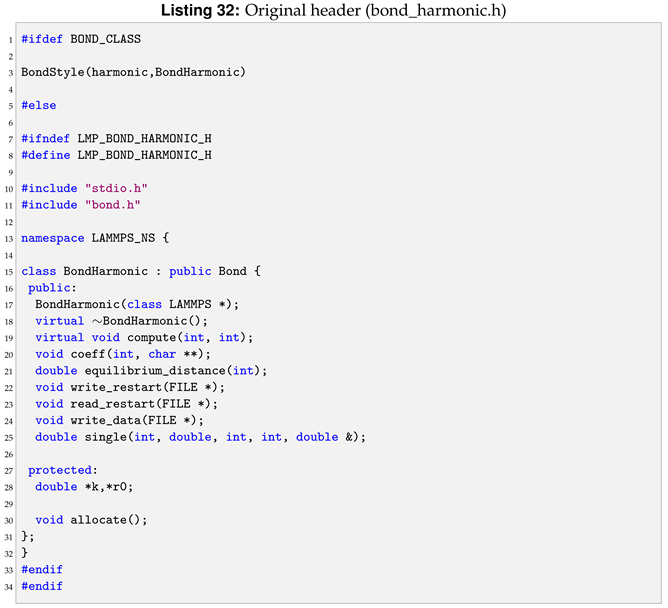The image size is (668, 608).
Task: Click the 'void read_restart(FILE *);' line
Action: tap(126, 404)
